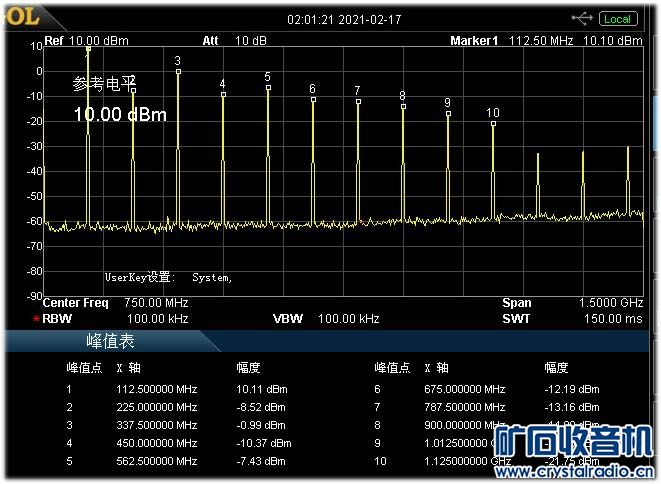Click the SWT label
Image resolution: width=661 pixels, height=484 pixels.
tap(516, 319)
